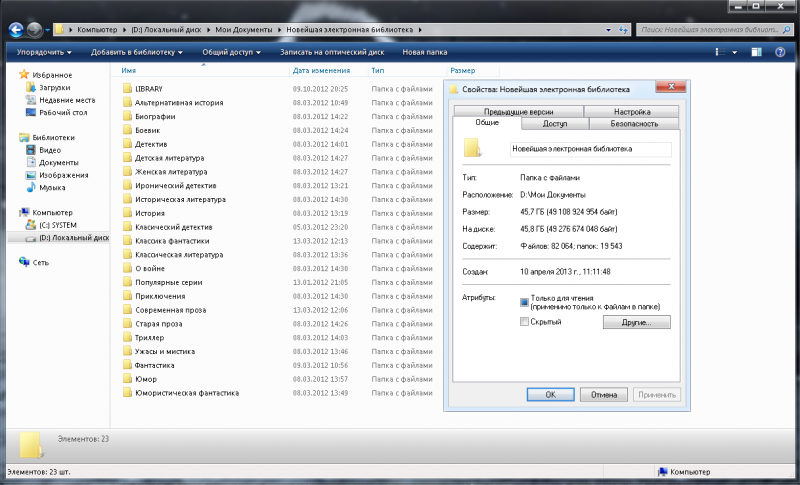The height and width of the screenshot is (485, 800).
Task: Open Недавние места in the sidebar
Action: point(60,100)
